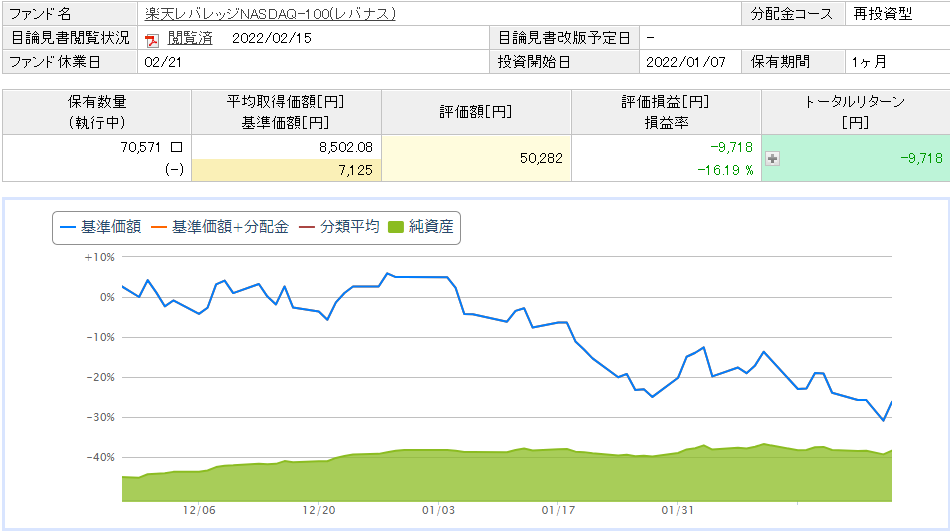Toggle the 基準価額+分配金 legend series
This screenshot has height=532, width=950.
(220, 227)
